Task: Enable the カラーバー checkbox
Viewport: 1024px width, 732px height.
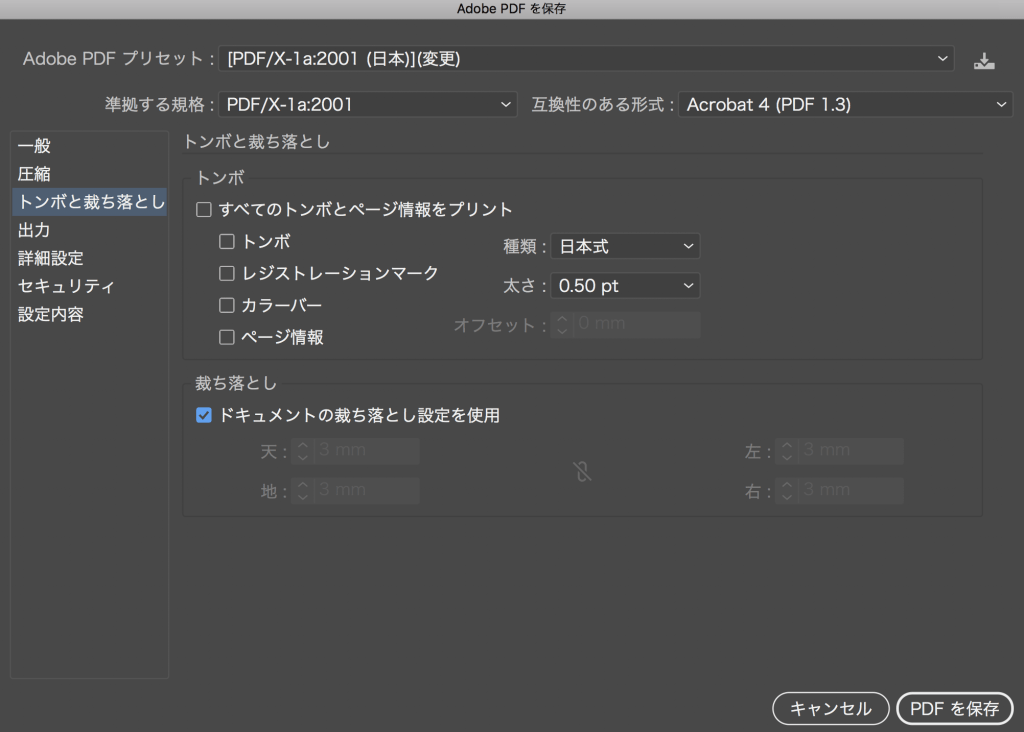Action: coord(227,305)
